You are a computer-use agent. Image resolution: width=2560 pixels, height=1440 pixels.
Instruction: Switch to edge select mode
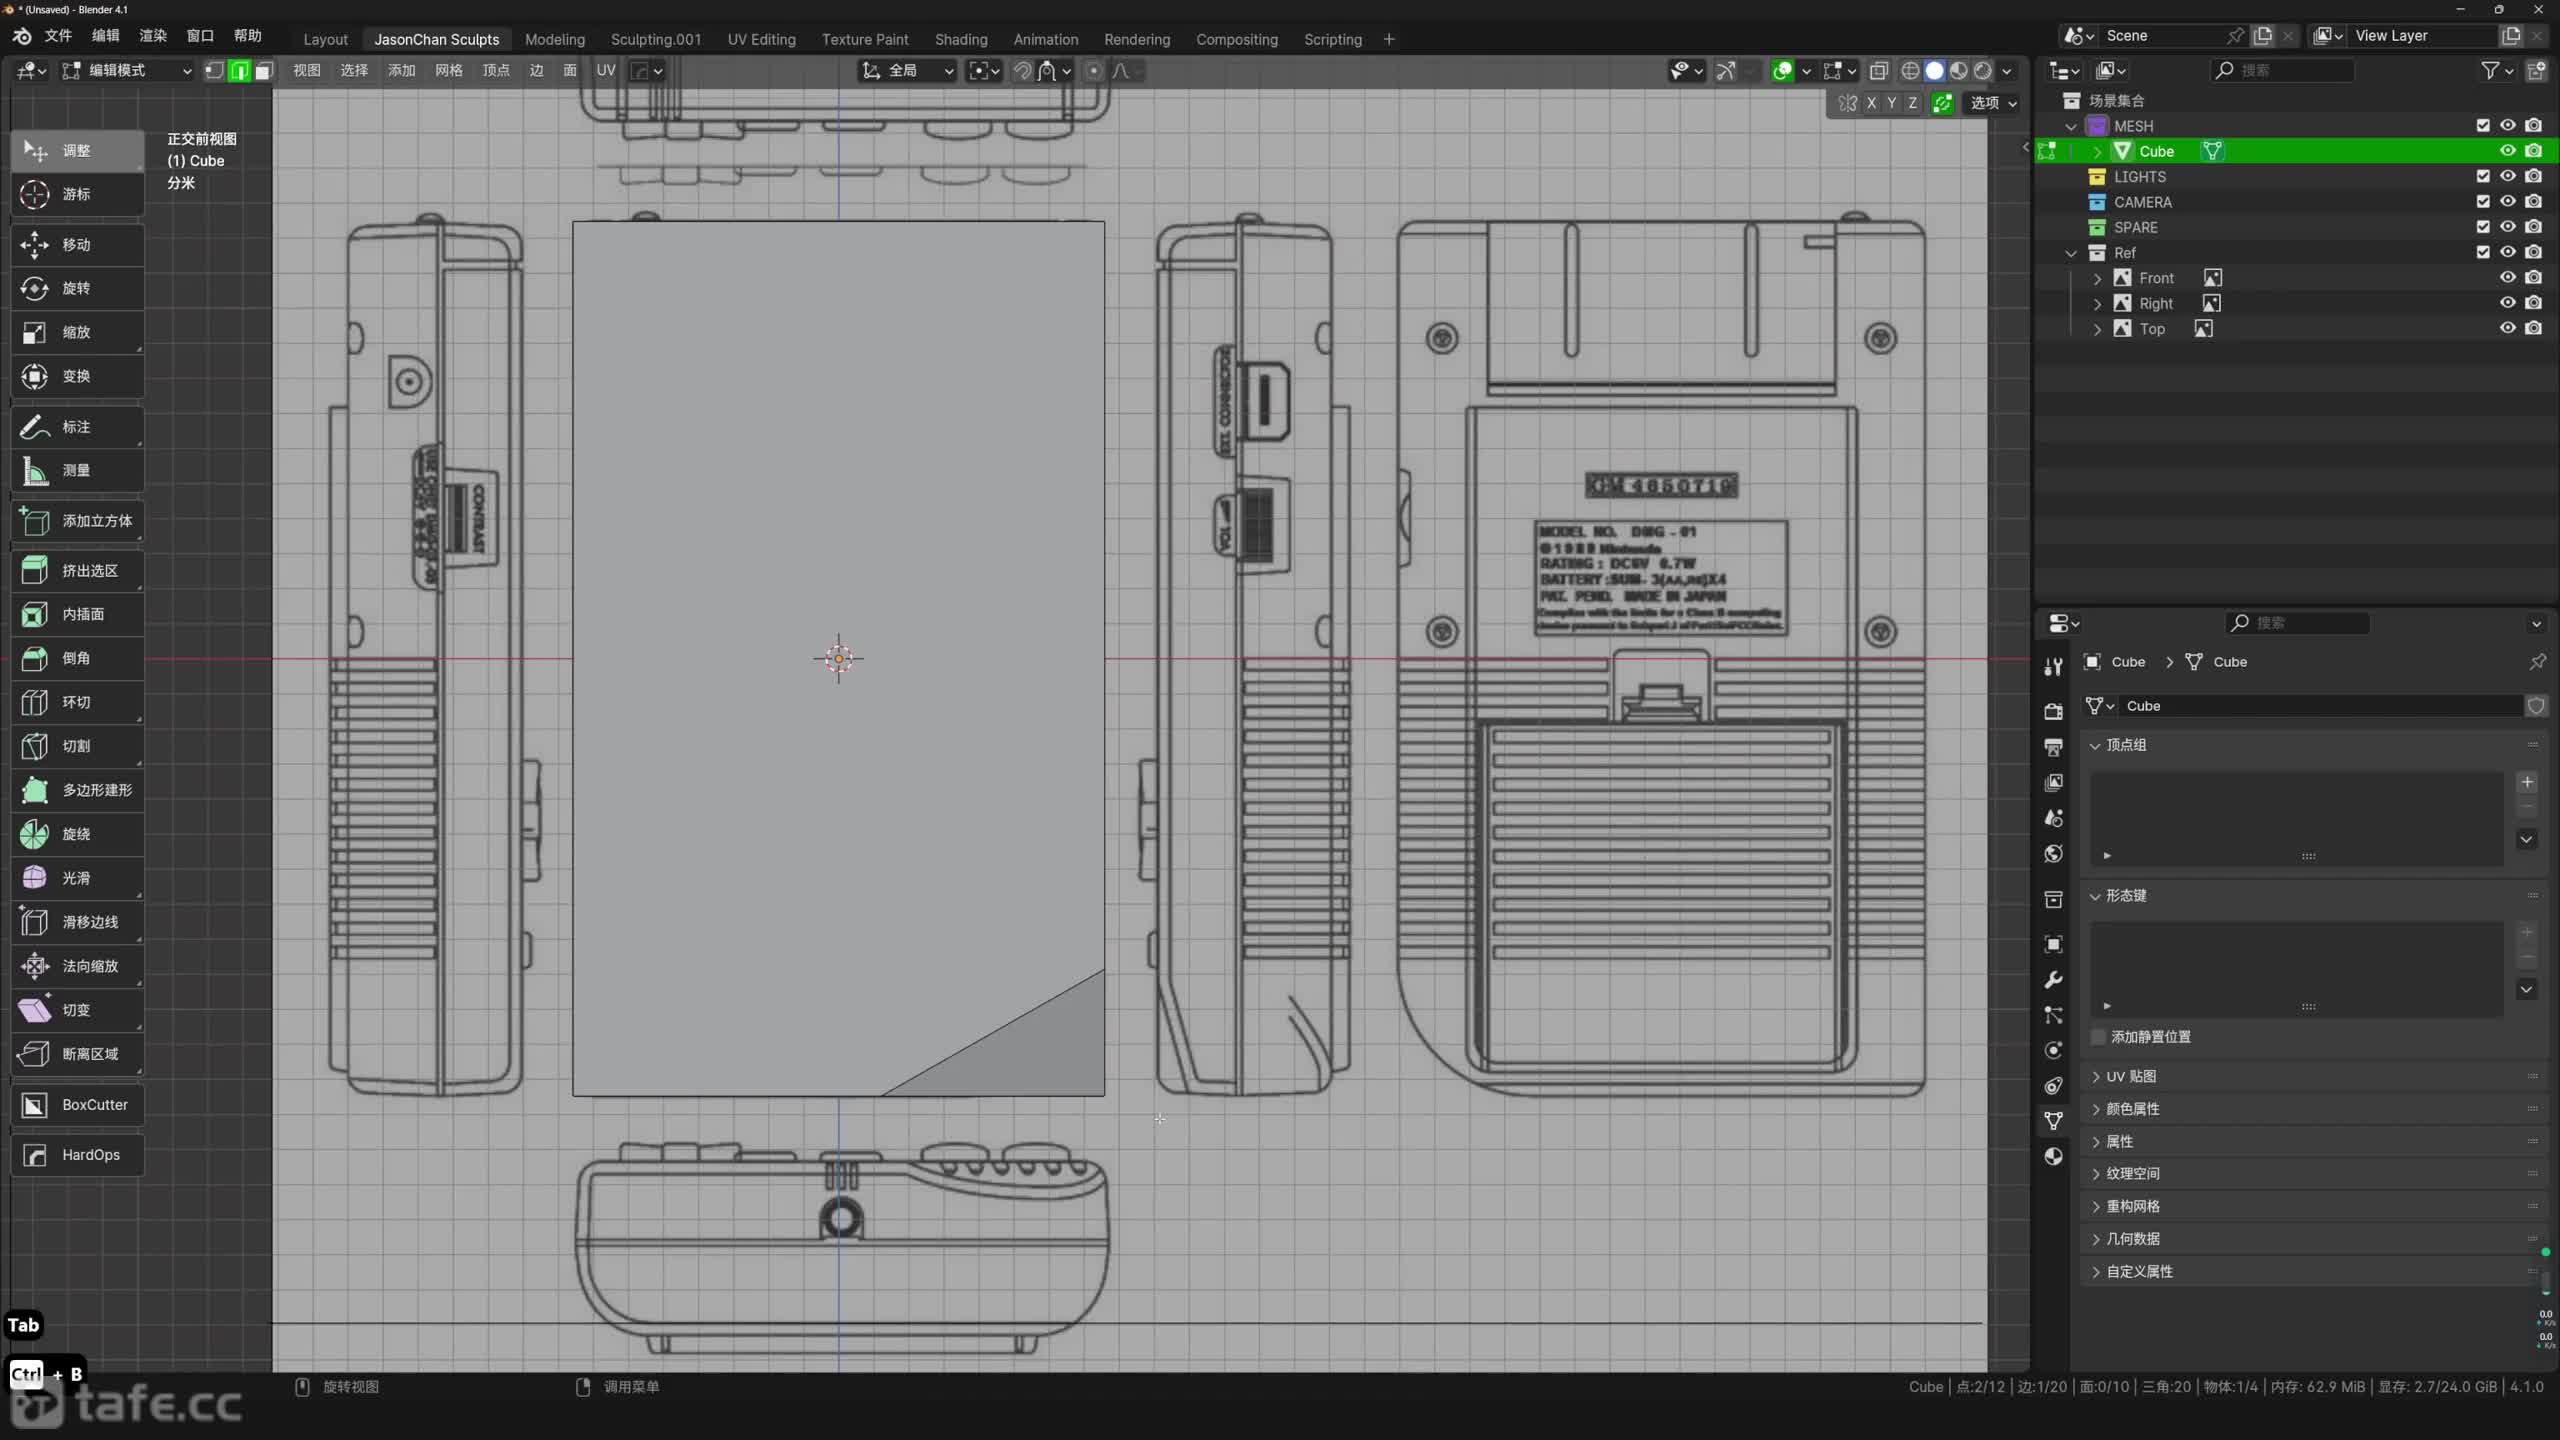(239, 71)
